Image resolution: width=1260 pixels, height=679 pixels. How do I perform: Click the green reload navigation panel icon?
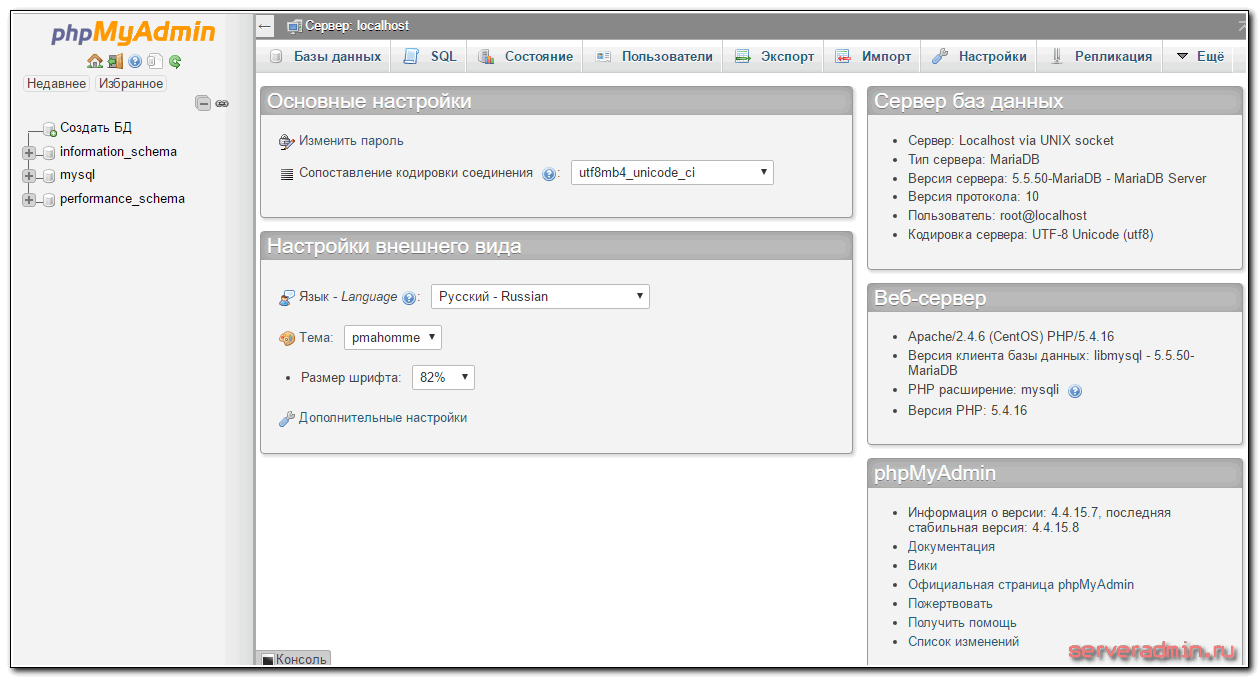pos(175,61)
